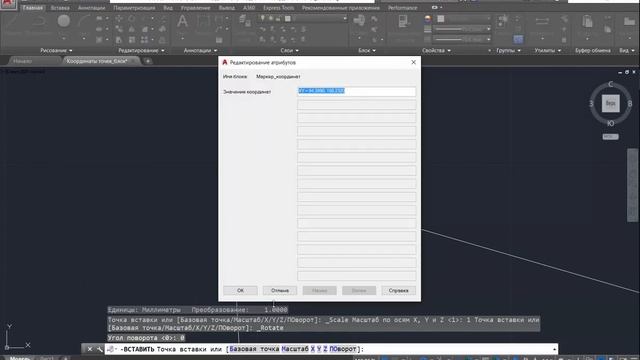640x360 pixels.
Task: Expand the Аннотации panel
Action: pyautogui.click(x=200, y=50)
